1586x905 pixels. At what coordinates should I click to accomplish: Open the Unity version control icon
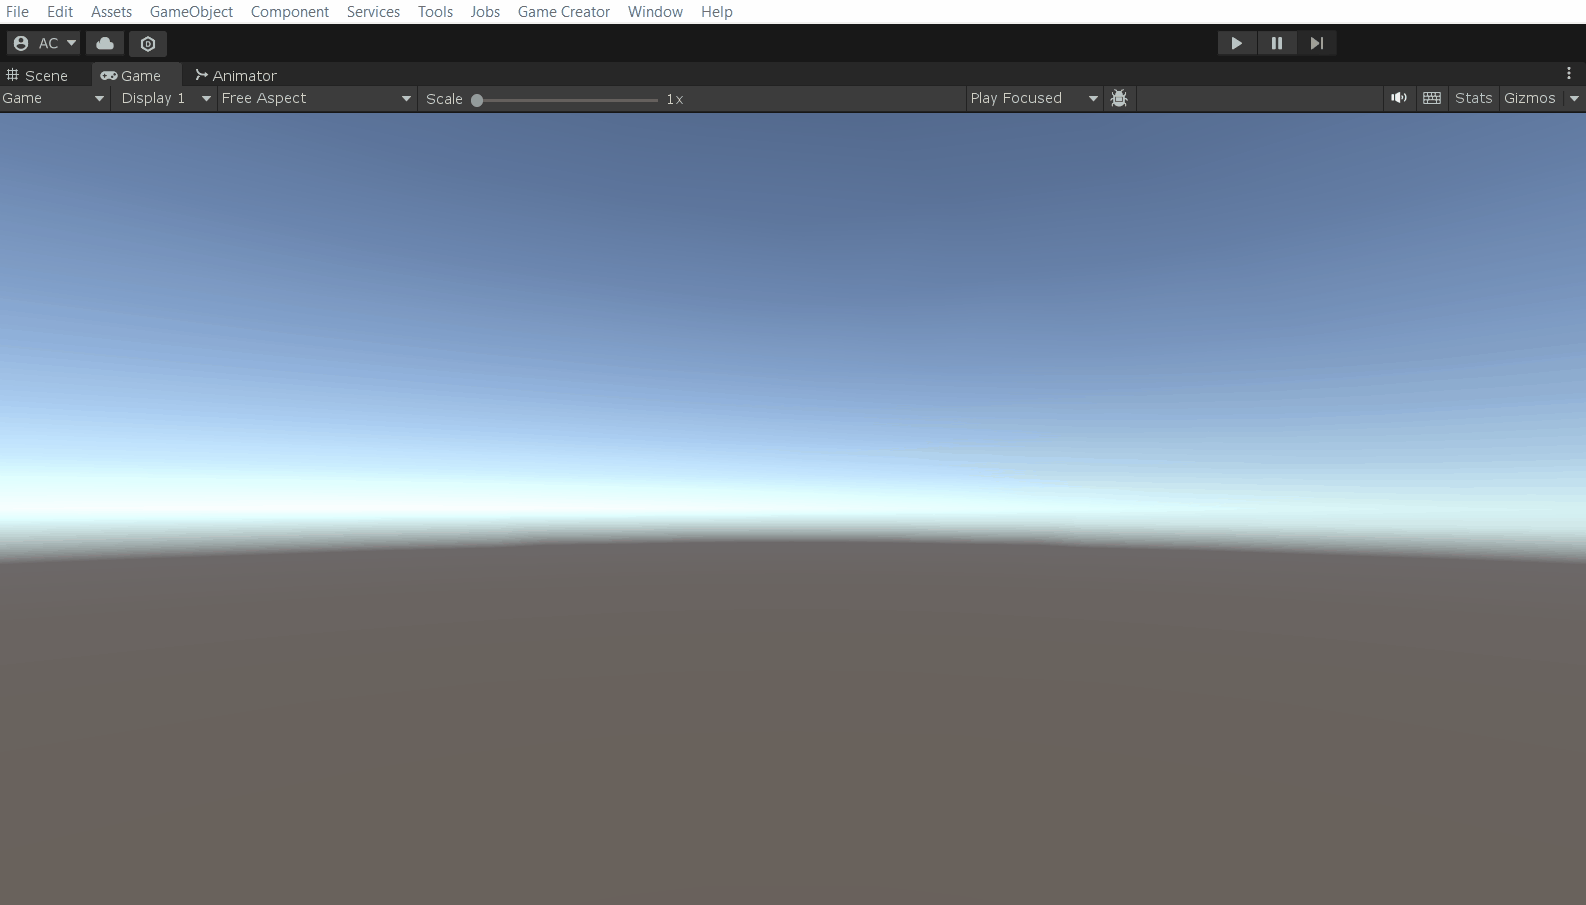pos(148,43)
